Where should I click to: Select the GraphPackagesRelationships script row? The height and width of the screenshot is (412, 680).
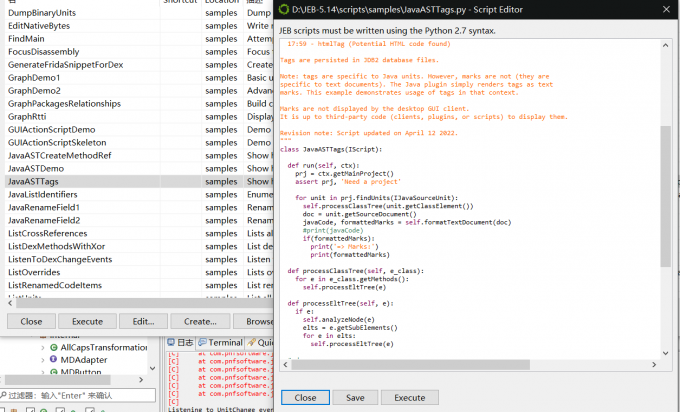point(139,104)
